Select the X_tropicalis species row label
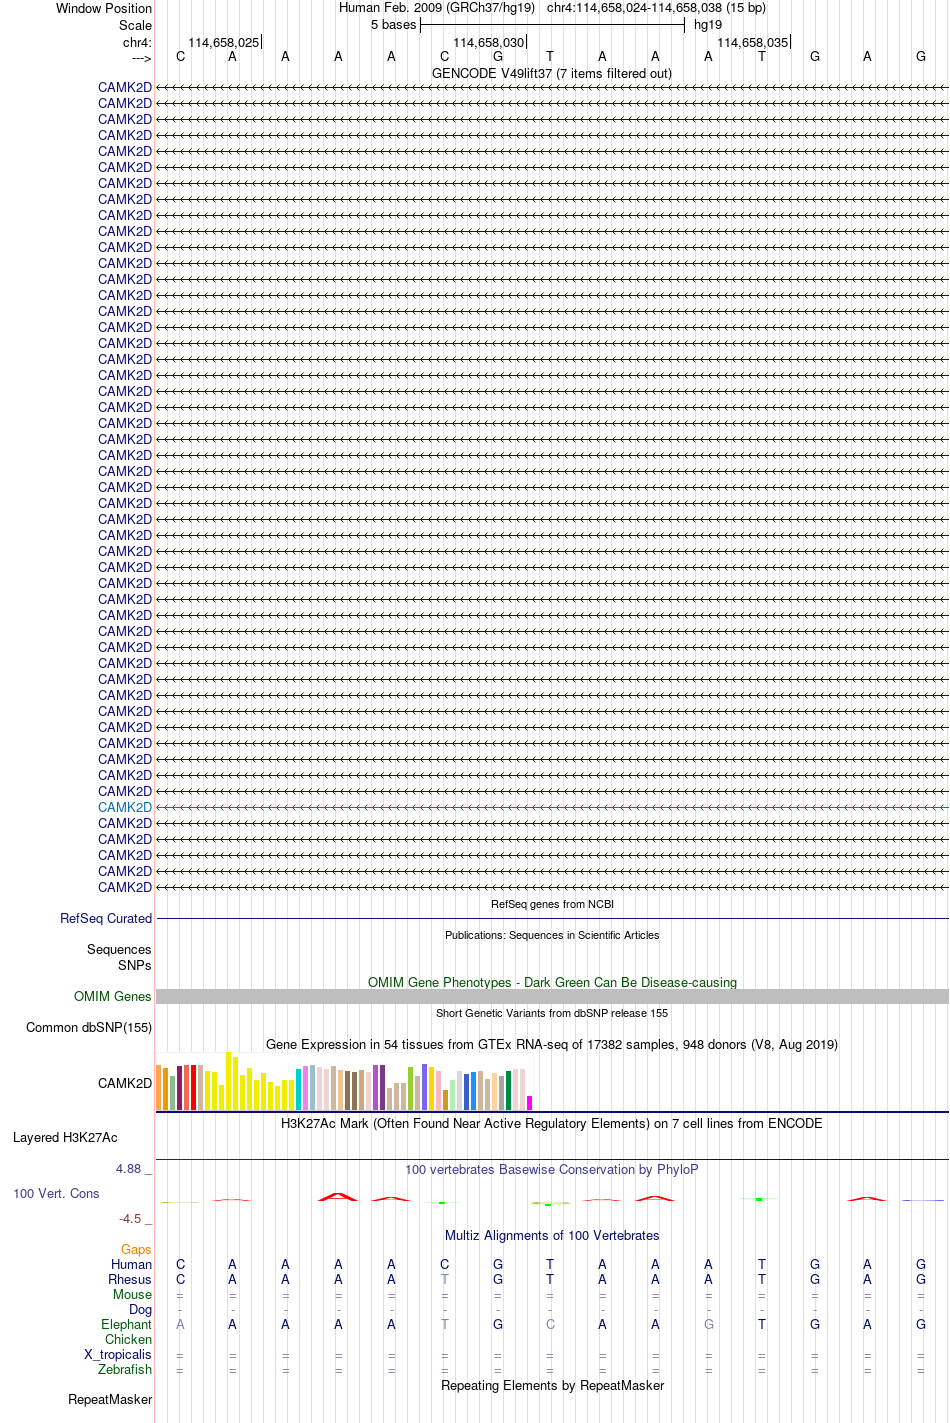Viewport: 950px width, 1423px height. pos(118,1354)
